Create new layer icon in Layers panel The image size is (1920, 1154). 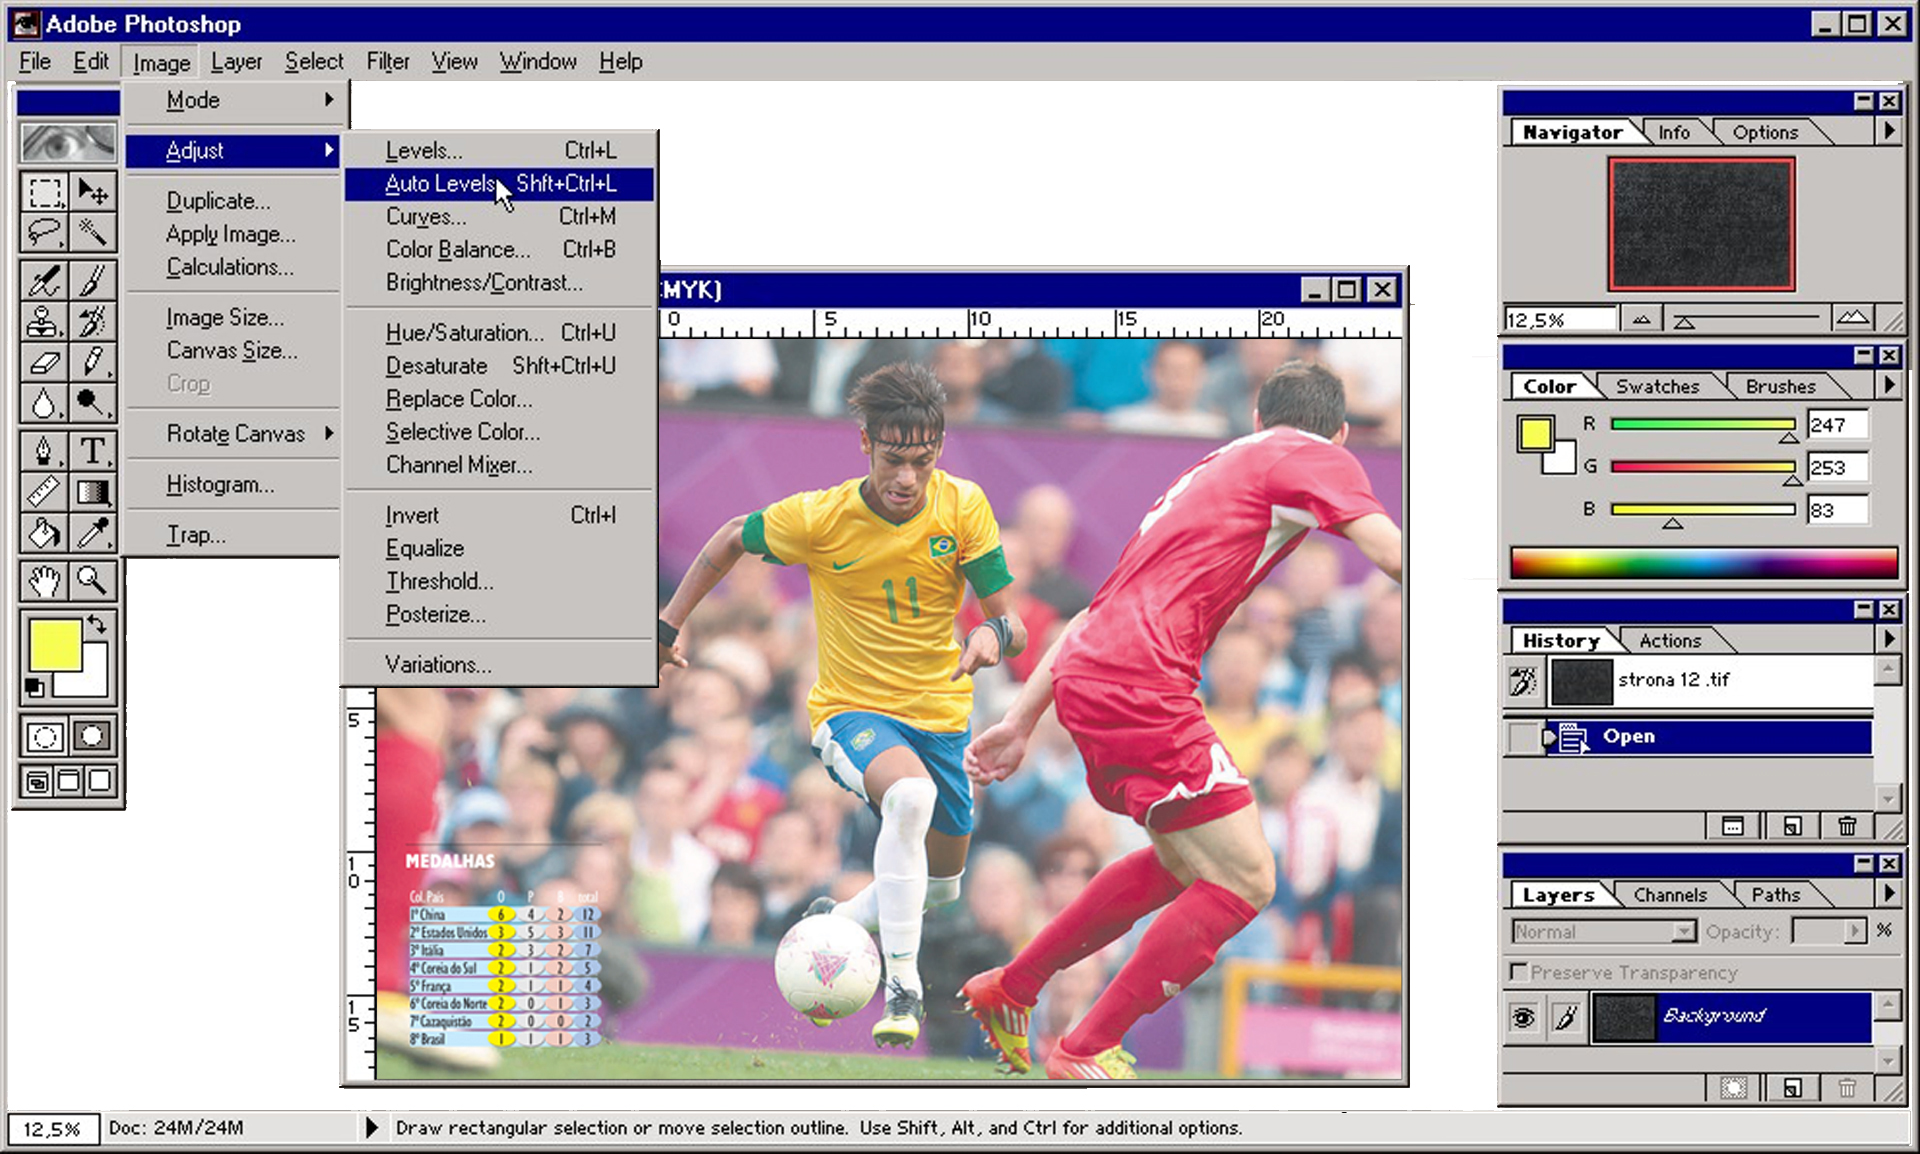click(1792, 1087)
